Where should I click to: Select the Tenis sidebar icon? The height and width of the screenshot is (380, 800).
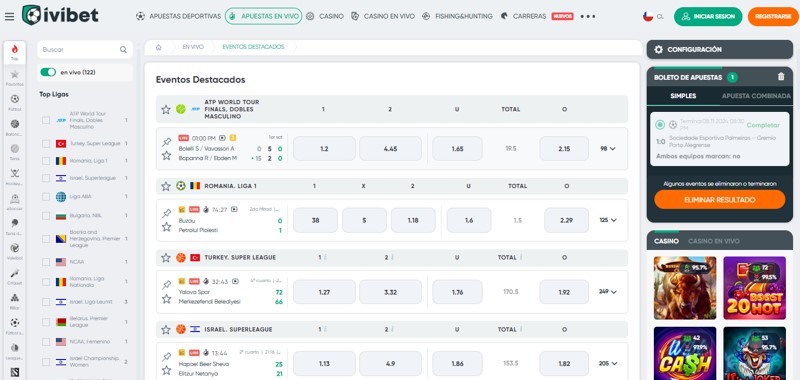tap(14, 151)
